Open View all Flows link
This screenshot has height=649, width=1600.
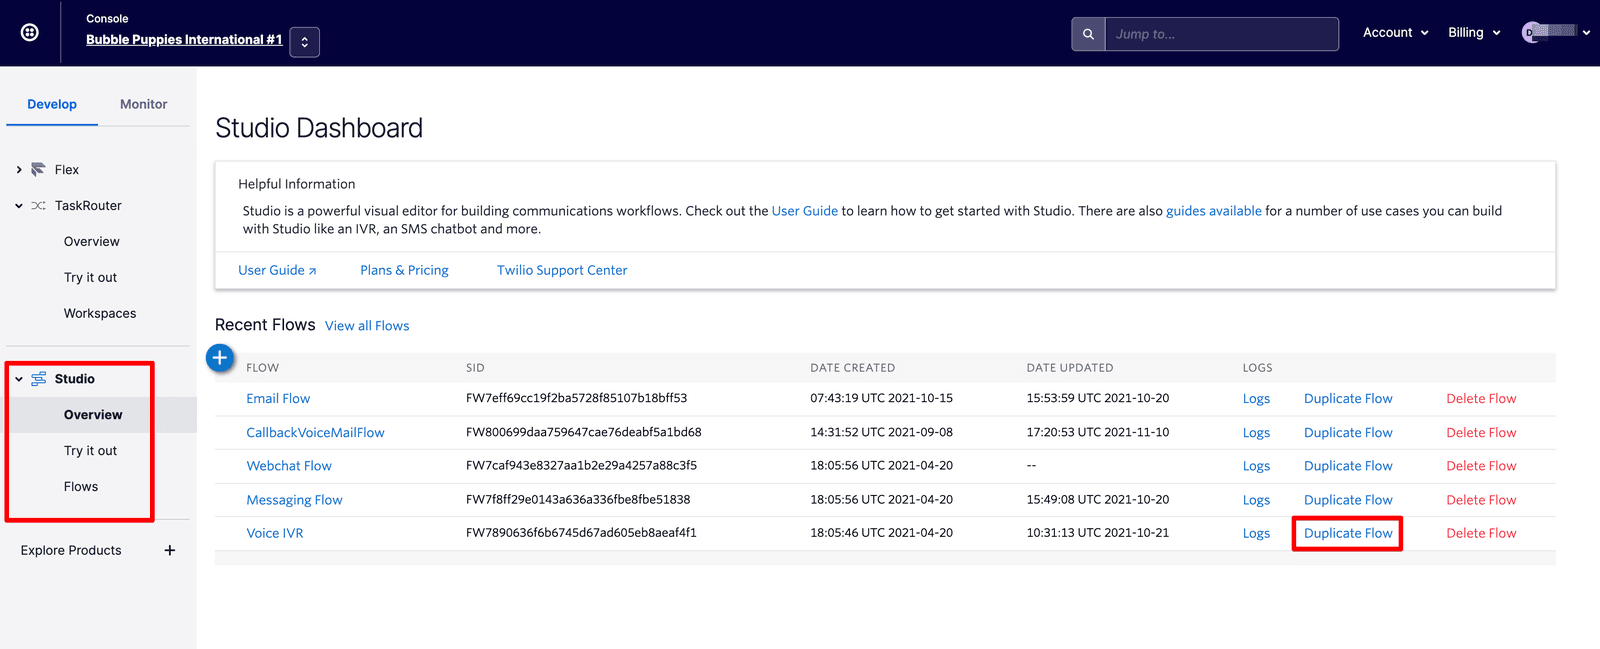(x=367, y=326)
